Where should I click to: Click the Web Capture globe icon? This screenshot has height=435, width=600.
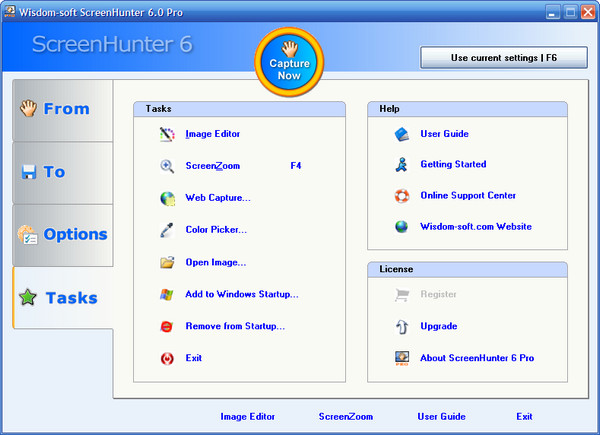(x=167, y=198)
